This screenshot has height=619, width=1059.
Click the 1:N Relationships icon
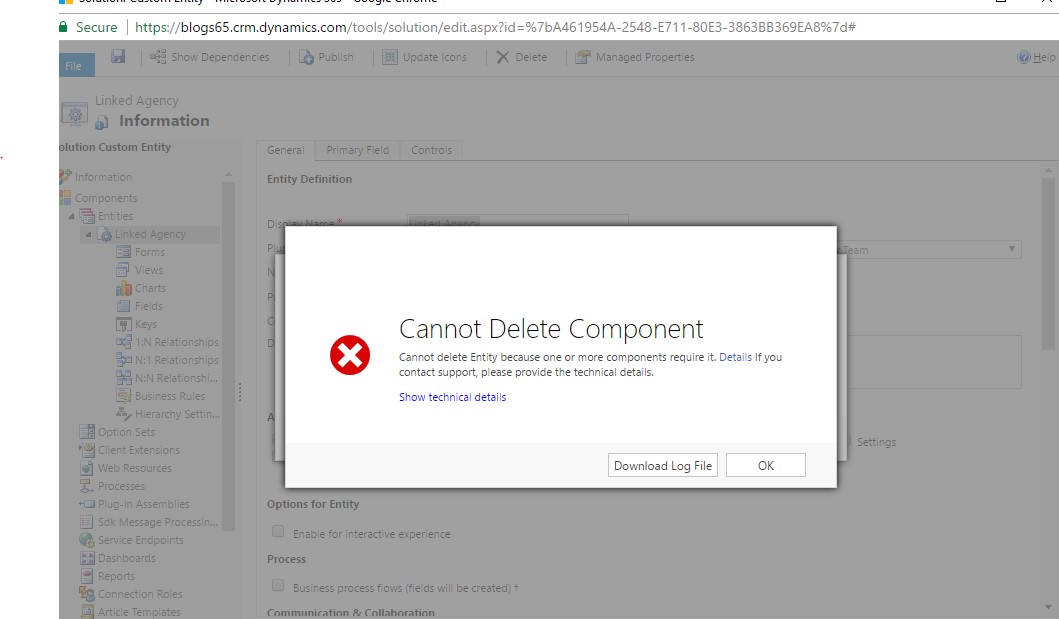(123, 342)
